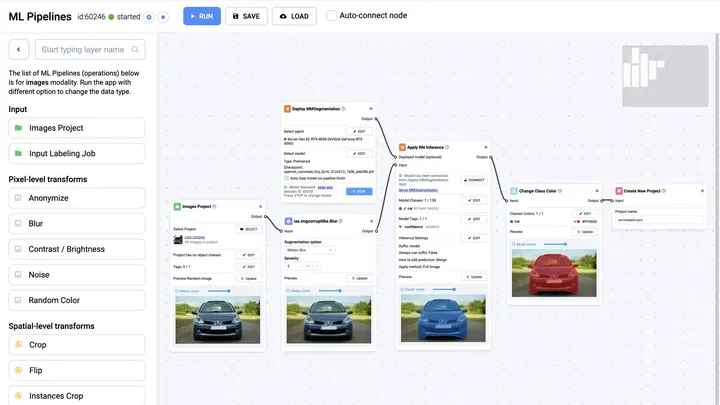This screenshot has width=720, height=405.
Task: Open the settings gear next to started status
Action: [x=149, y=17]
